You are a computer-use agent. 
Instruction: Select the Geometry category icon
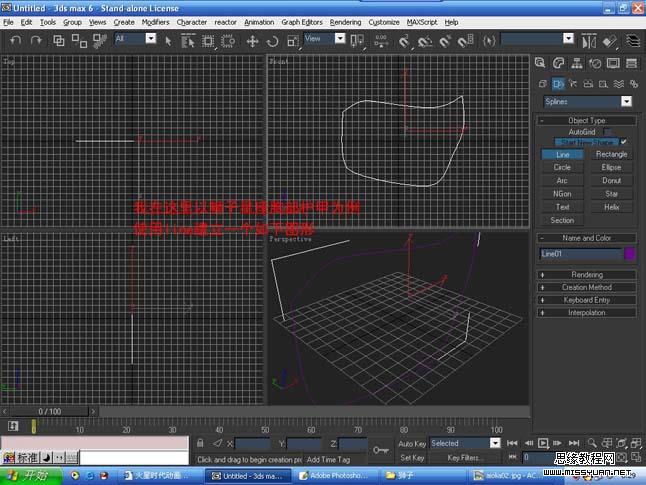click(x=543, y=84)
